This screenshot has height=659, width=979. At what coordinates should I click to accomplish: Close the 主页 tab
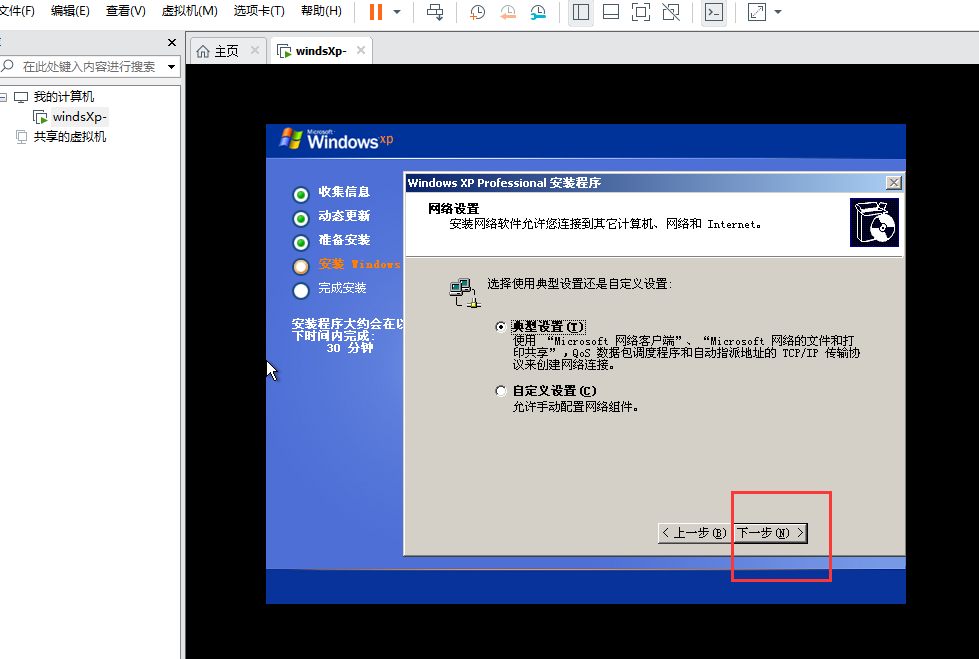click(x=255, y=51)
